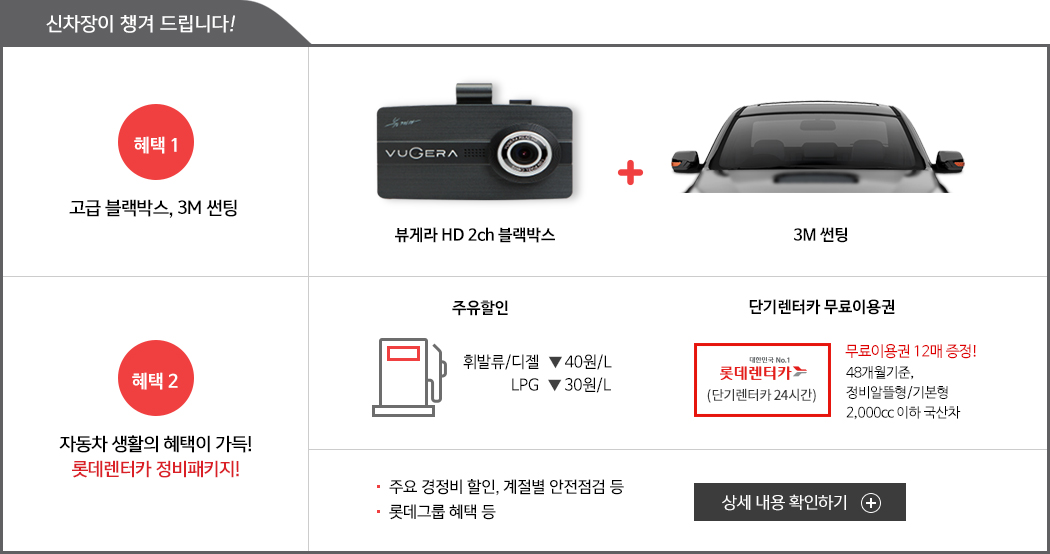Click the red 무료이용권 12매 증정! text

(911, 351)
